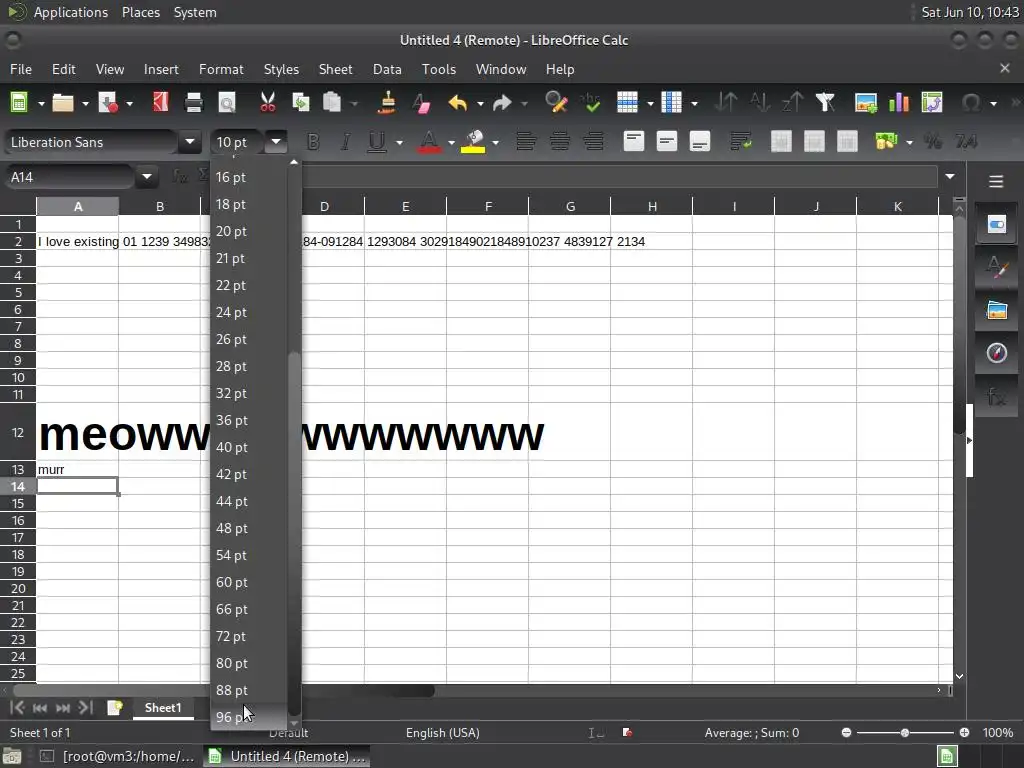This screenshot has height=768, width=1024.
Task: Insert an image via toolbar icon
Action: pyautogui.click(x=866, y=103)
